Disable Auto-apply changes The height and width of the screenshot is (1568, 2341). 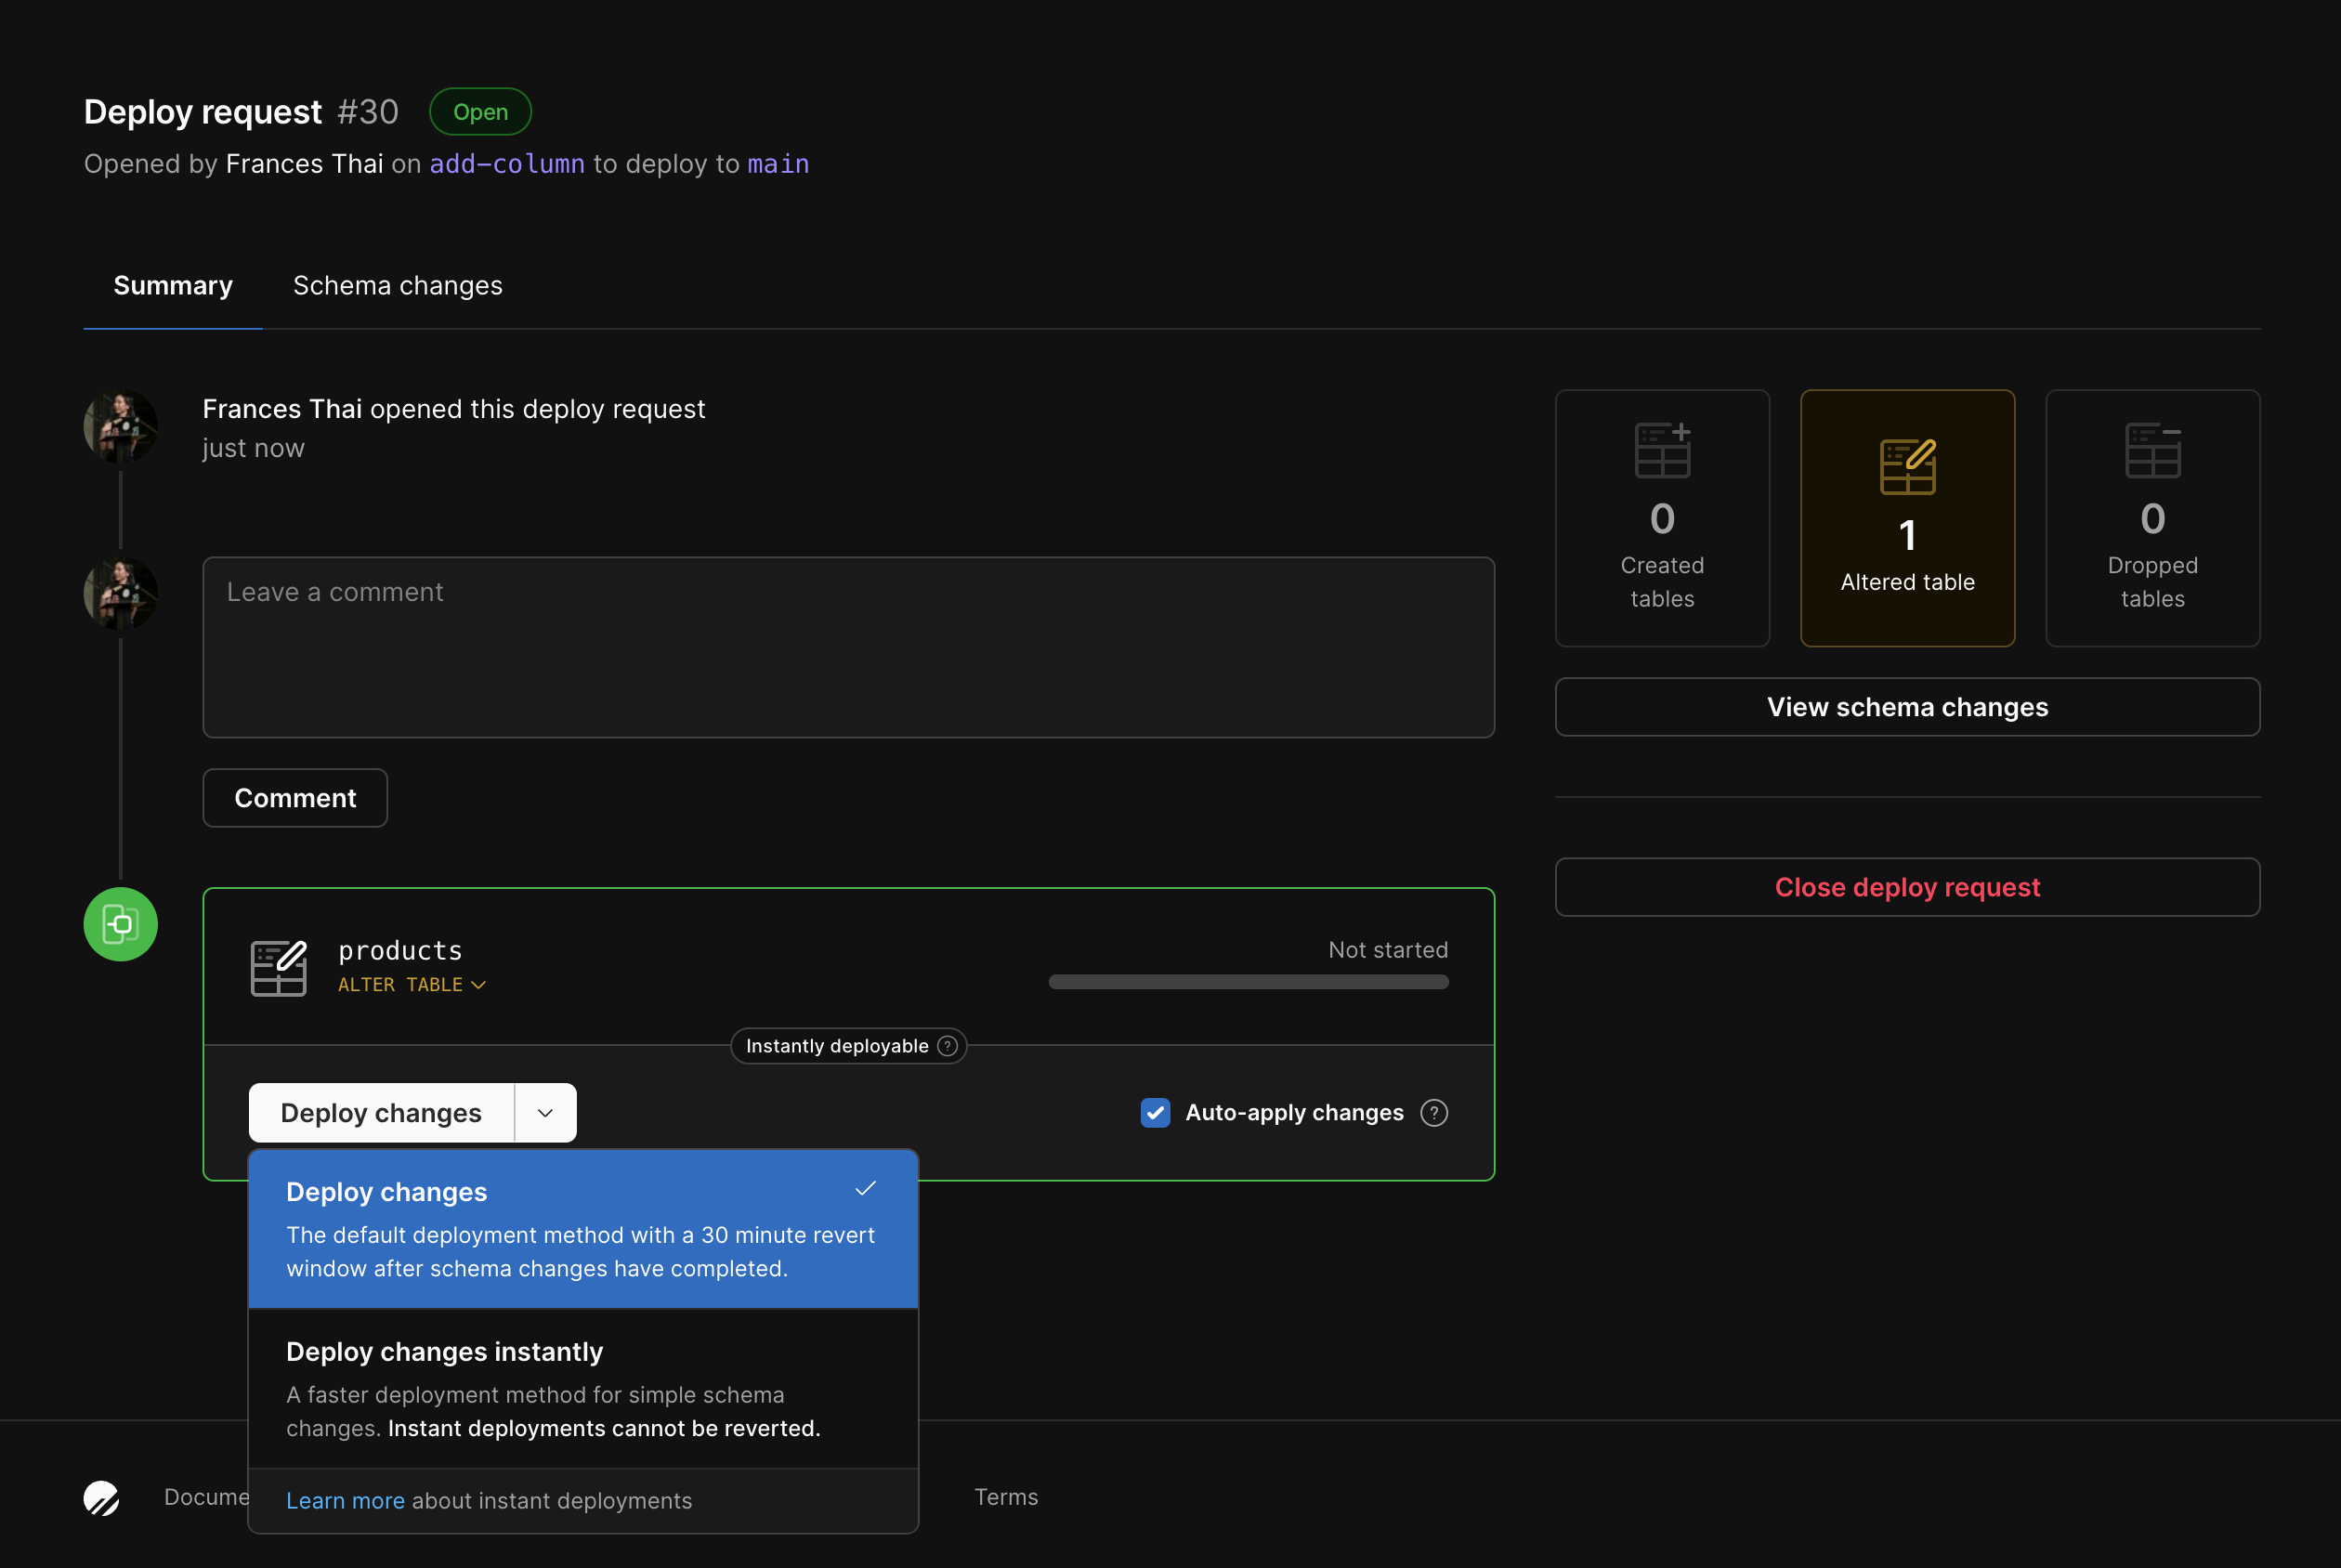click(1155, 1112)
